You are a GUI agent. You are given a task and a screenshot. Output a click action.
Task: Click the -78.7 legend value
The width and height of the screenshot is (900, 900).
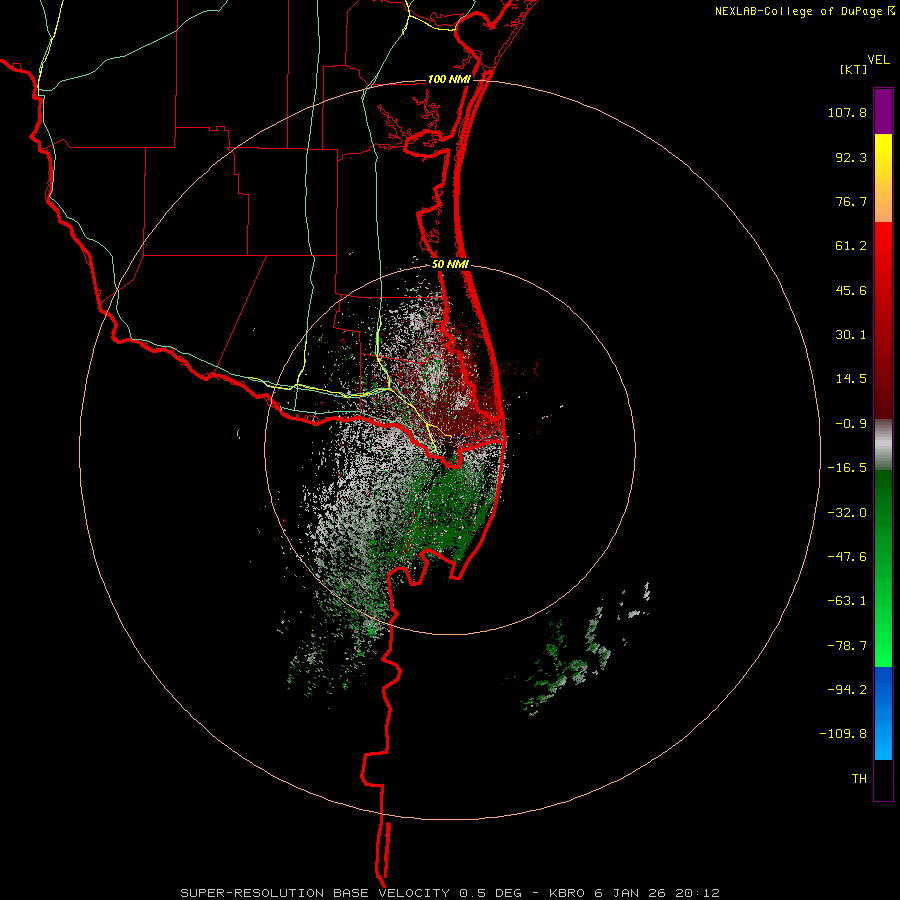click(847, 646)
